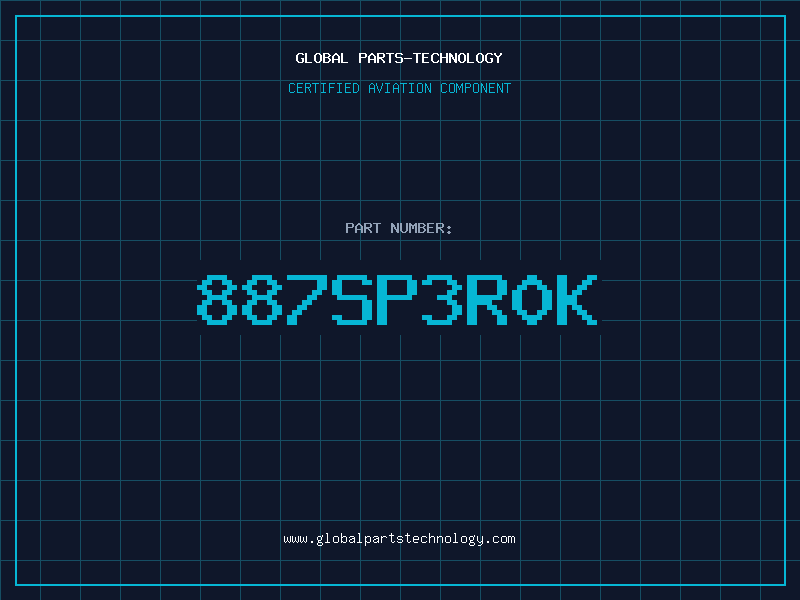Image resolution: width=800 pixels, height=600 pixels.
Task: Select 'CERTIFIED AVIATION COMPONENT' subtitle text
Action: pyautogui.click(x=399, y=88)
